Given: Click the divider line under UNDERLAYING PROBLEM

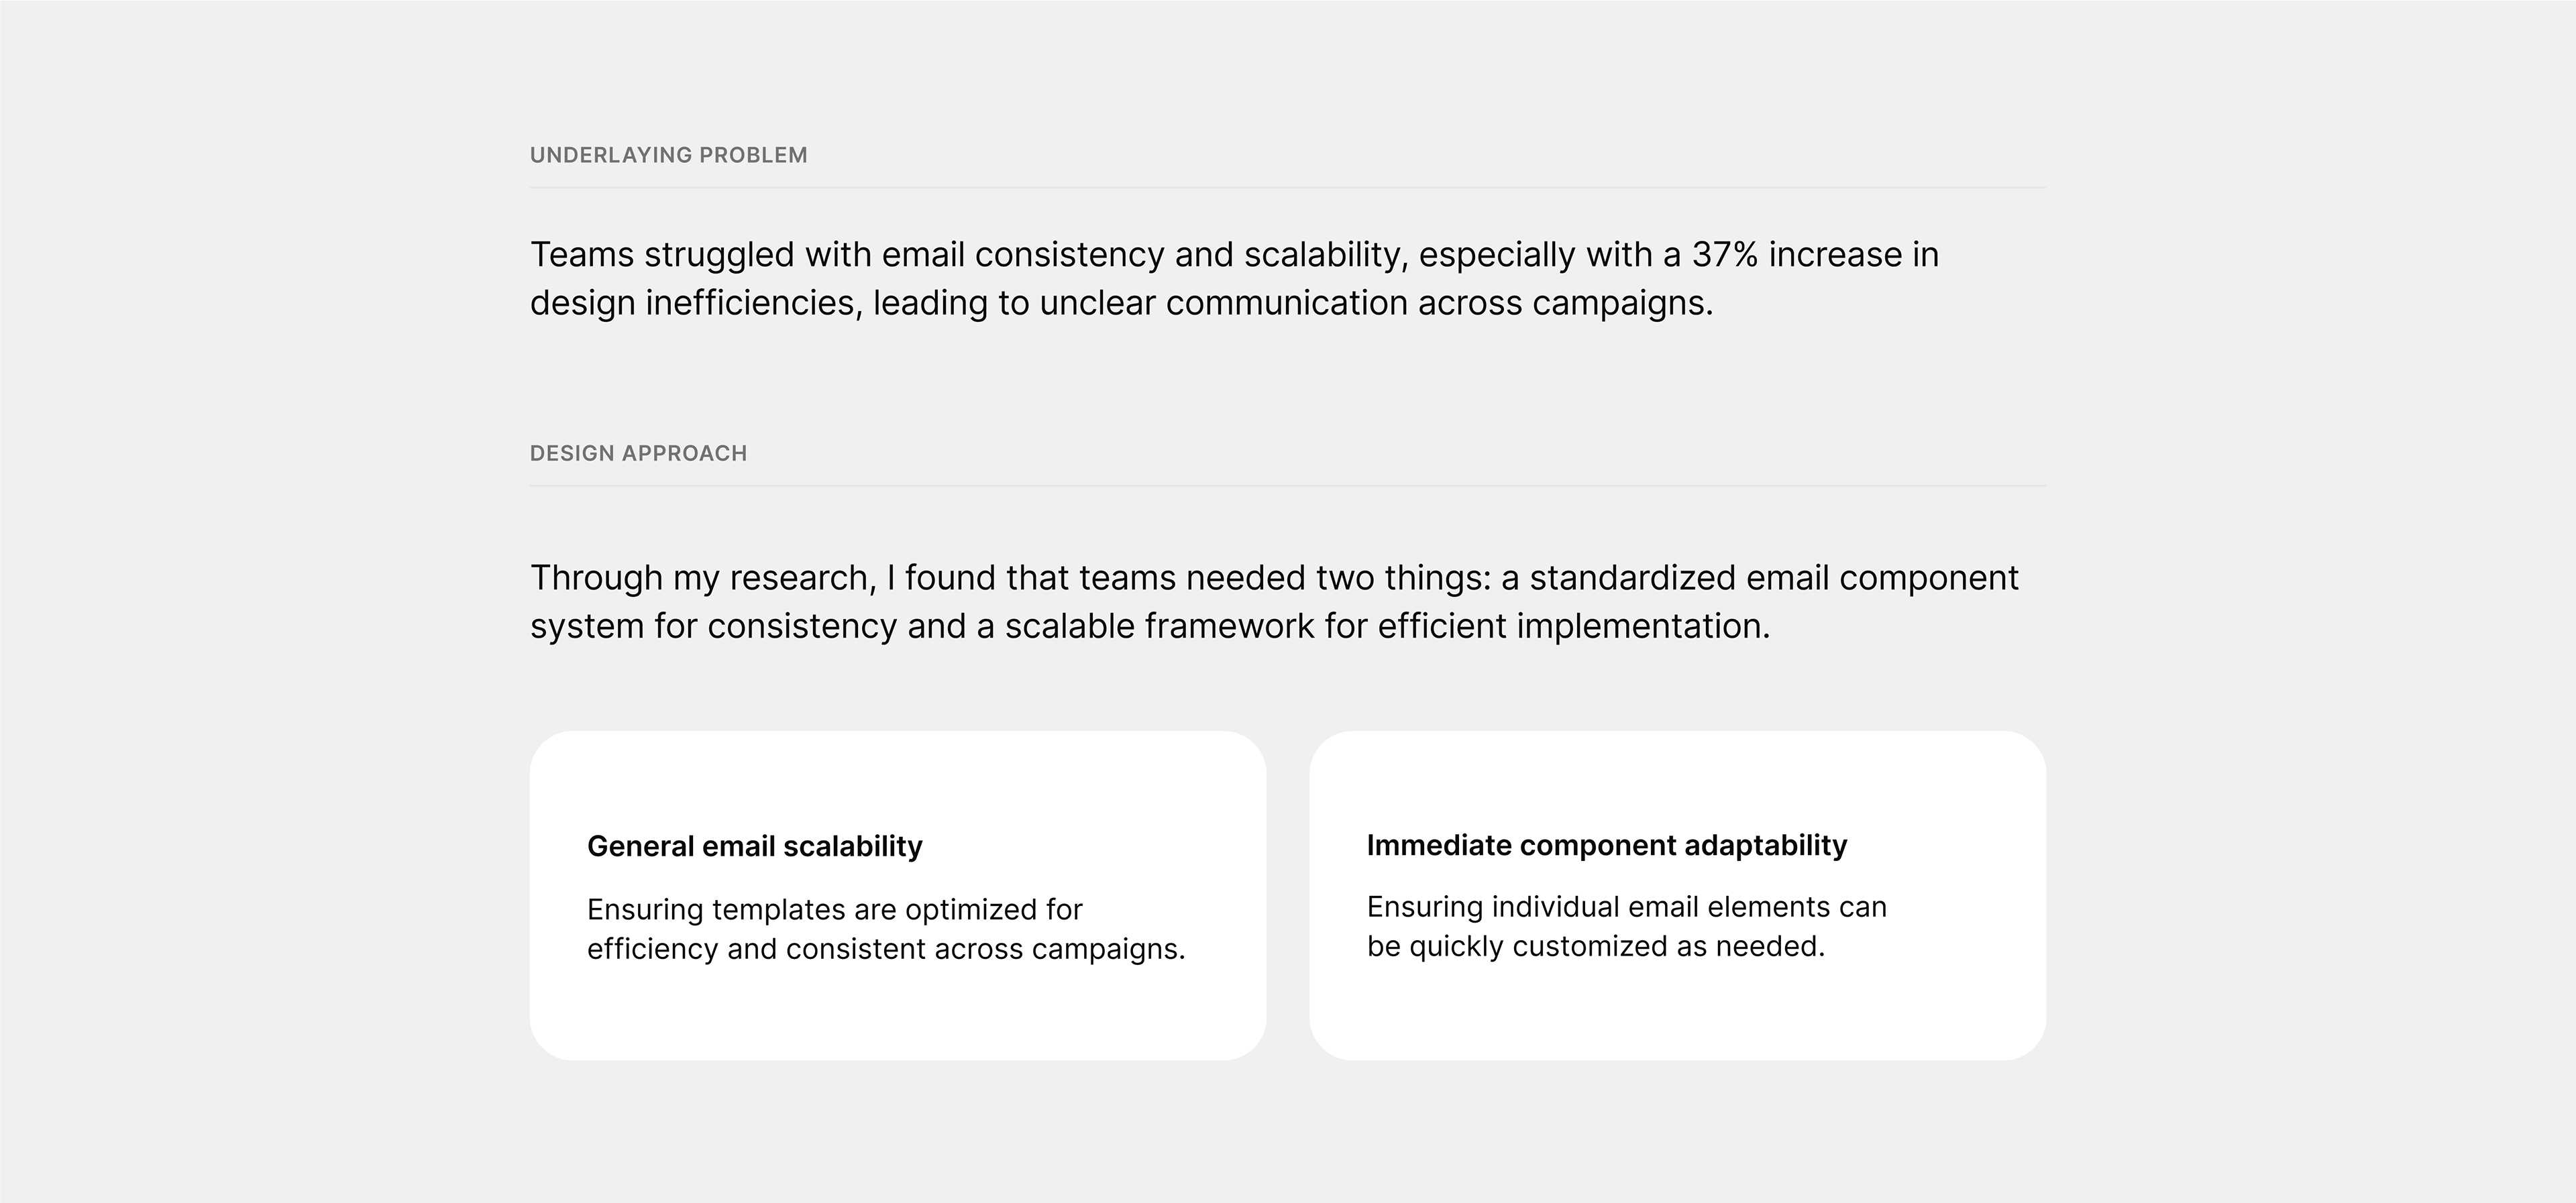Looking at the screenshot, I should coord(1288,187).
